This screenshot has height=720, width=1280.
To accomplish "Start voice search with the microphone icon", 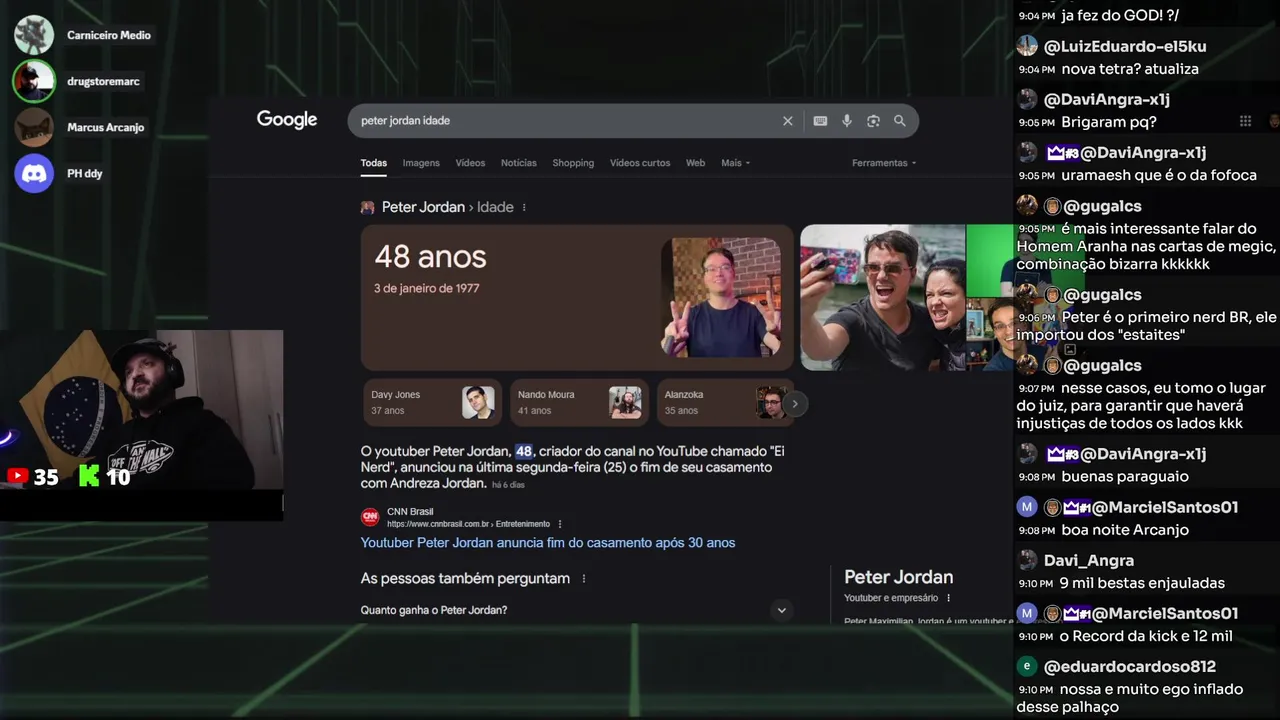I will (847, 121).
